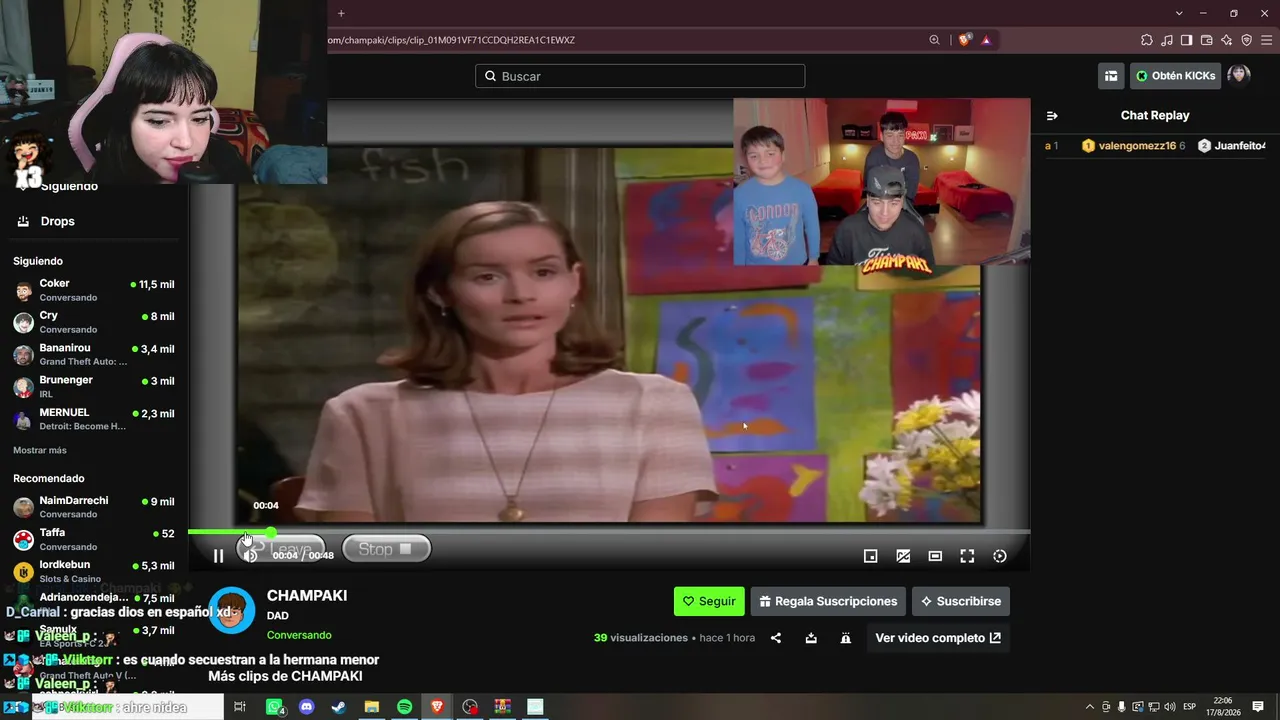Screen dimensions: 1280x720
Task: Open Cry's channel in the sidebar
Action: [x=94, y=322]
